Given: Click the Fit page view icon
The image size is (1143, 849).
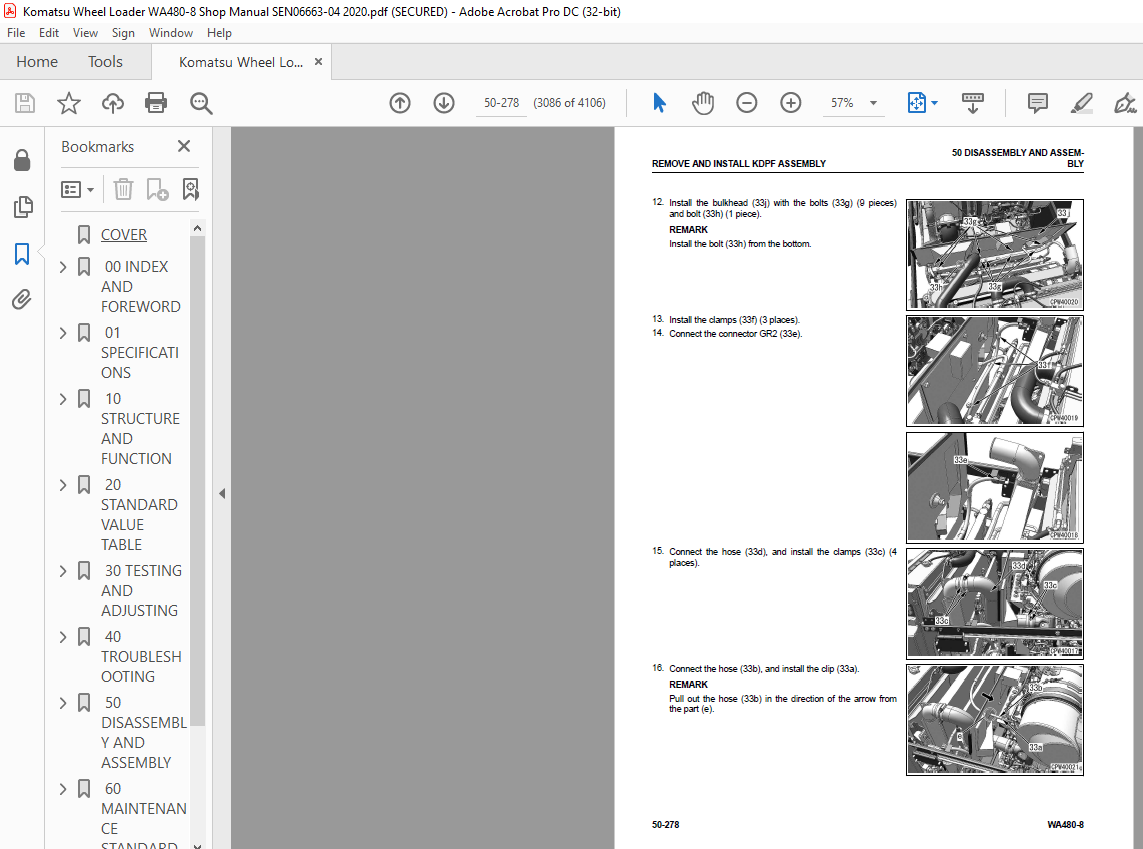Looking at the screenshot, I should [916, 103].
